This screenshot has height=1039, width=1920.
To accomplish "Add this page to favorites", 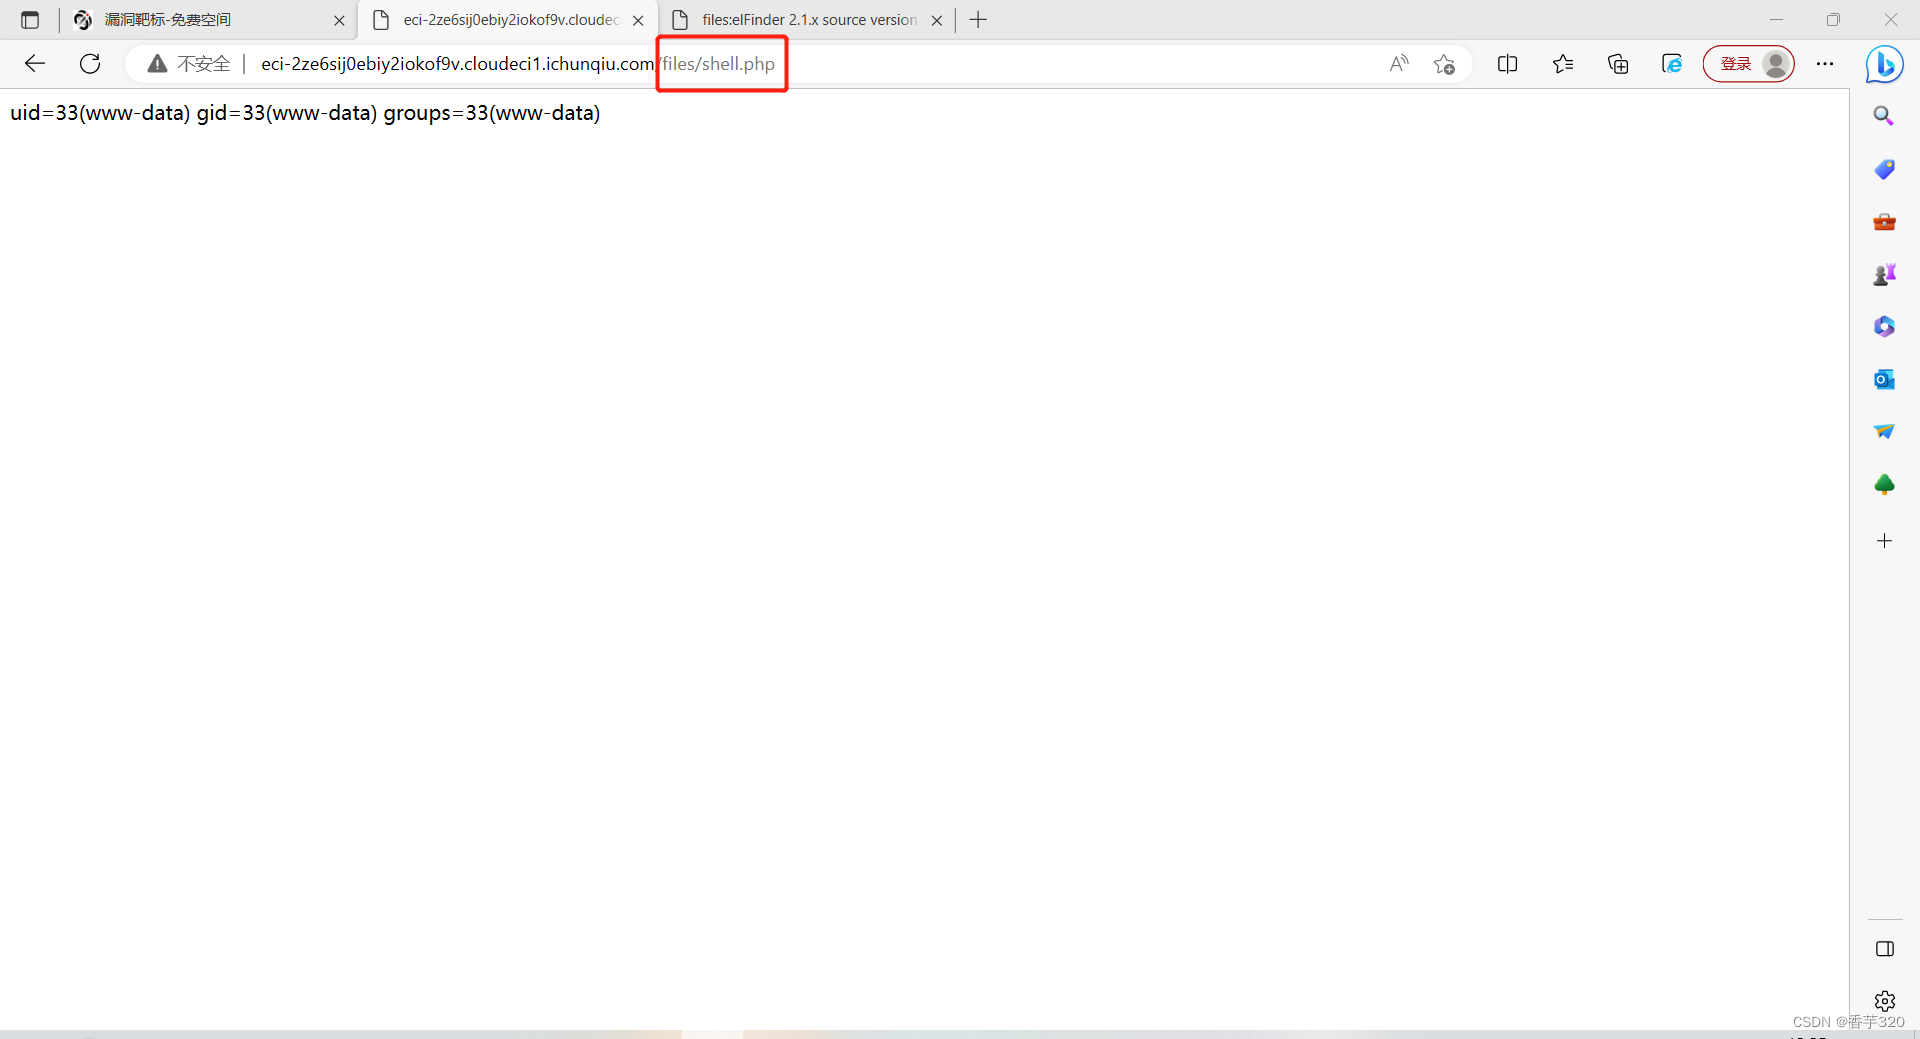I will (1444, 64).
